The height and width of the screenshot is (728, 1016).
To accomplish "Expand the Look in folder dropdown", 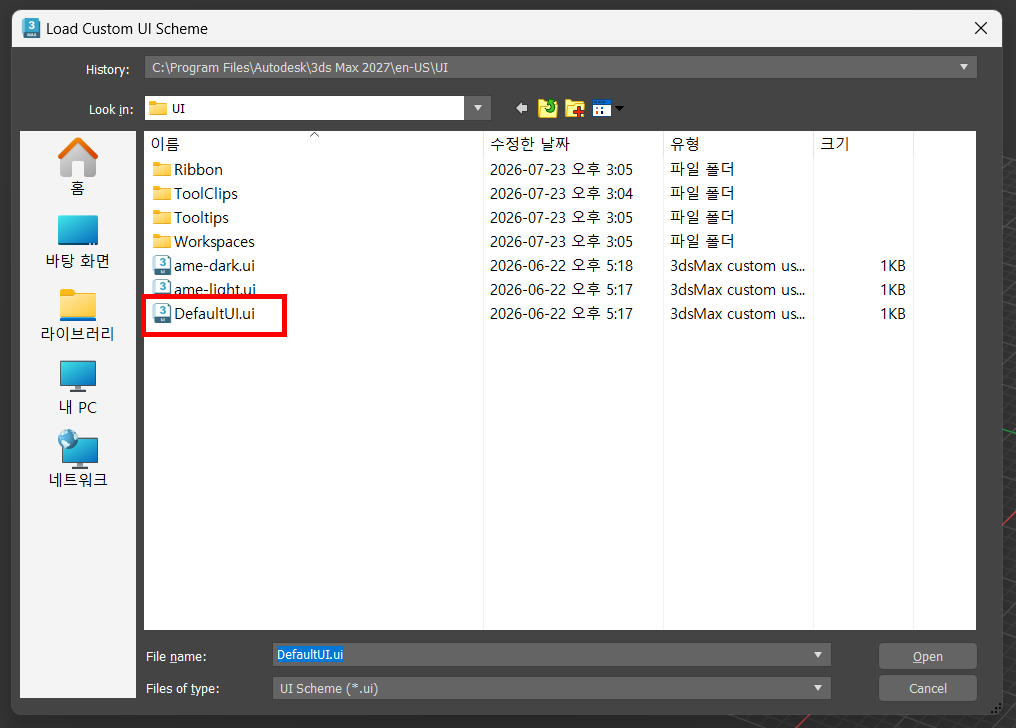I will pos(478,108).
